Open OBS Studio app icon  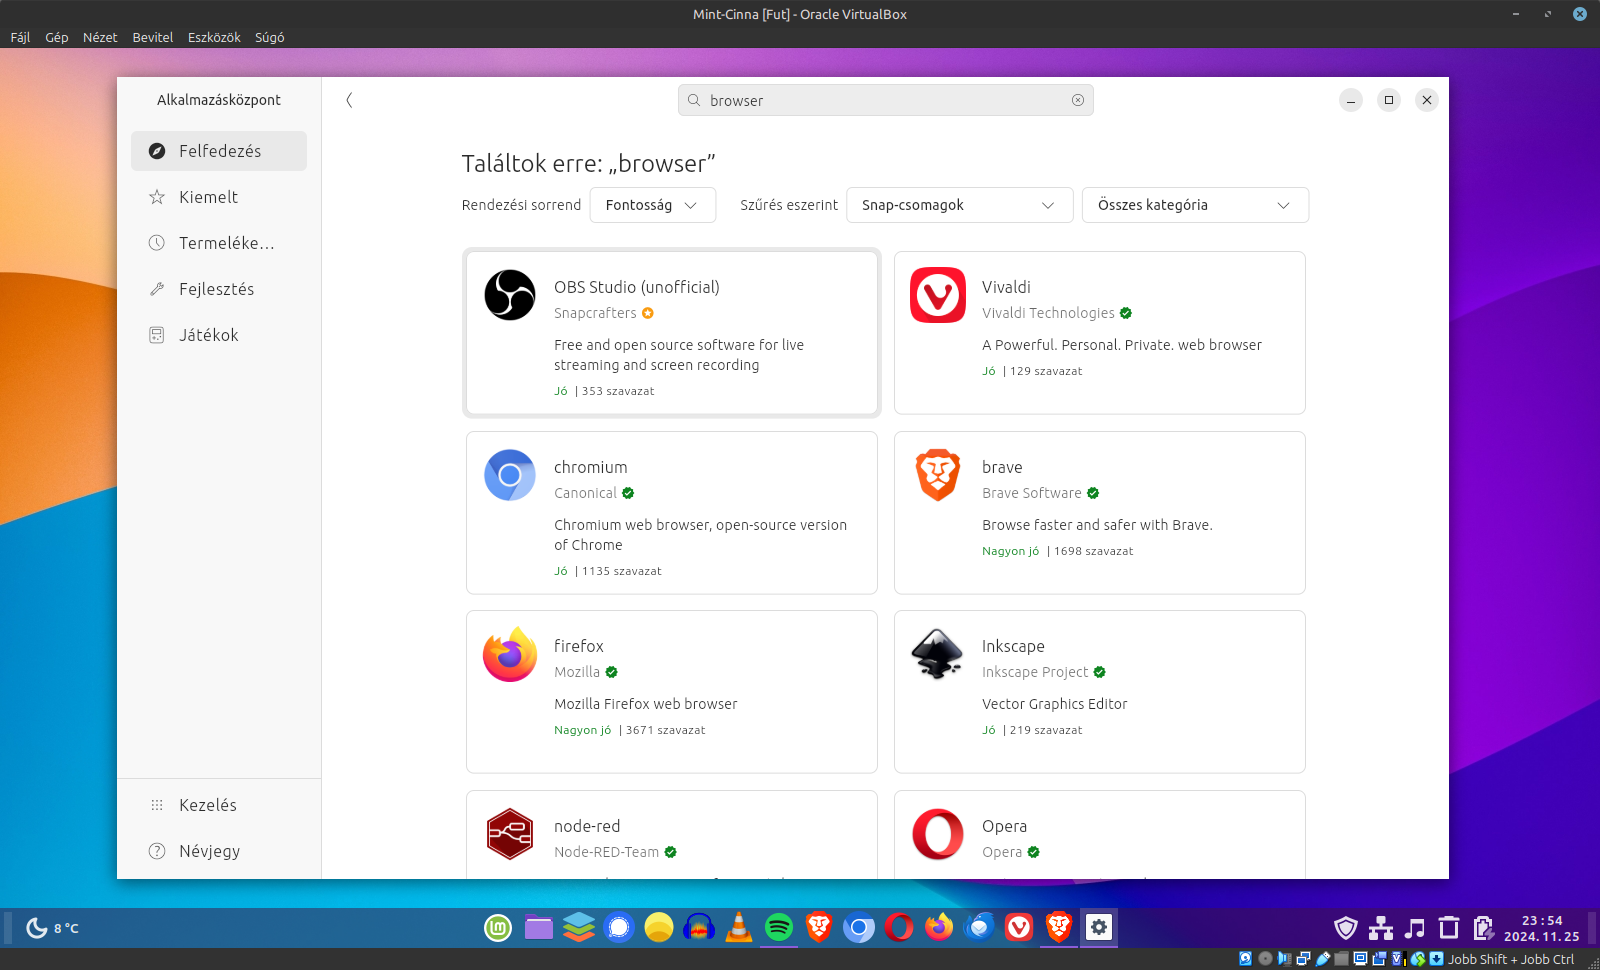pyautogui.click(x=510, y=295)
